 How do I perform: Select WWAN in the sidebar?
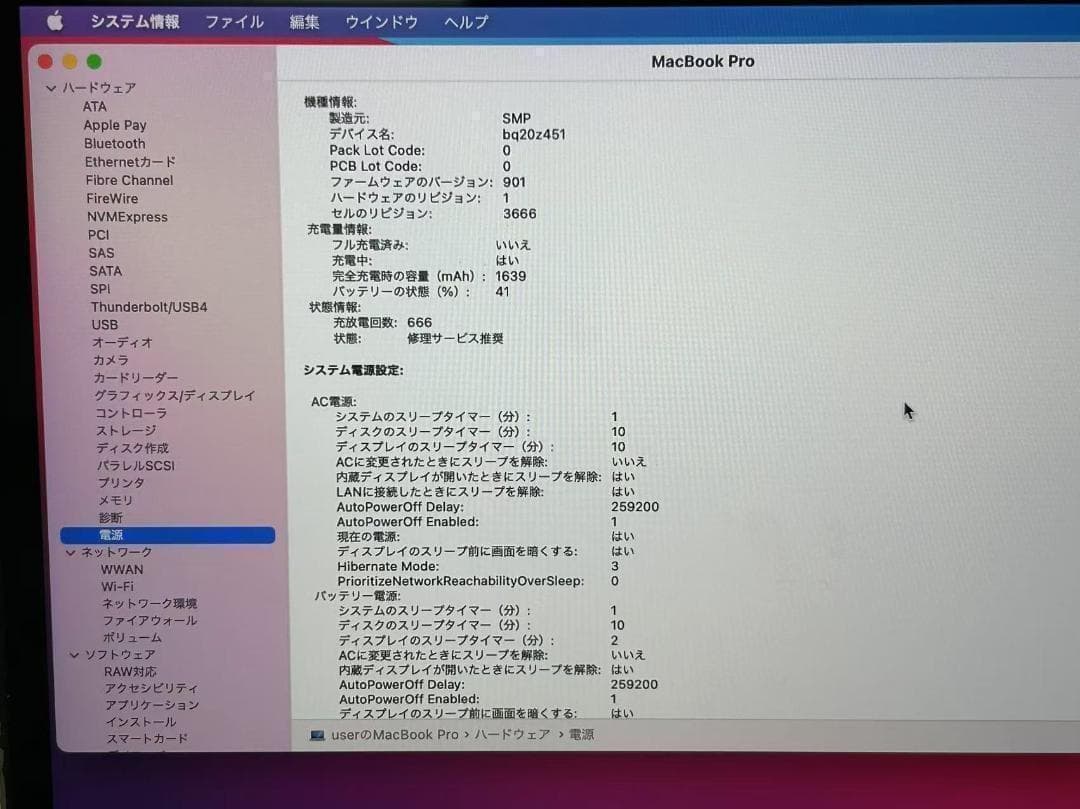(x=122, y=569)
